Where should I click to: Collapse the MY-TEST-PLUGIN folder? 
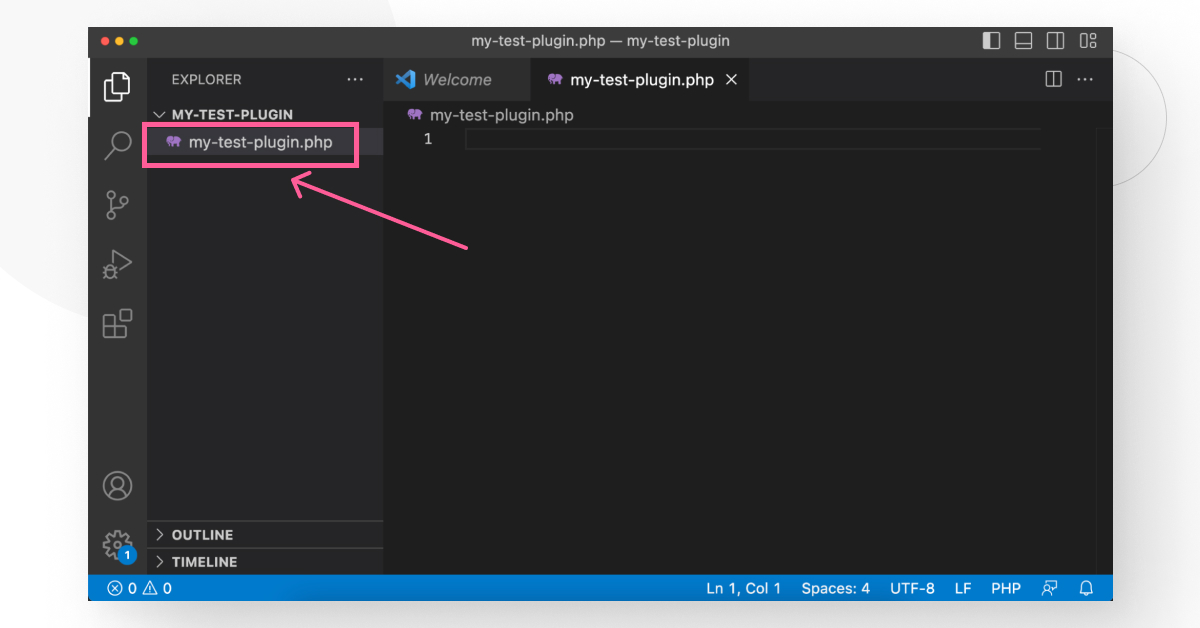tap(160, 114)
